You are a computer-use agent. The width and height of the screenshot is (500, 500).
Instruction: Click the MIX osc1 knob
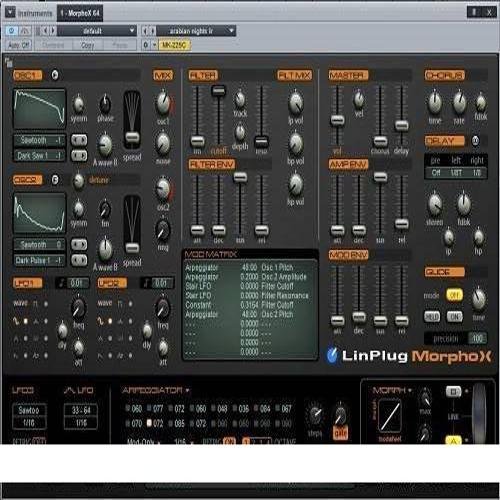(163, 103)
